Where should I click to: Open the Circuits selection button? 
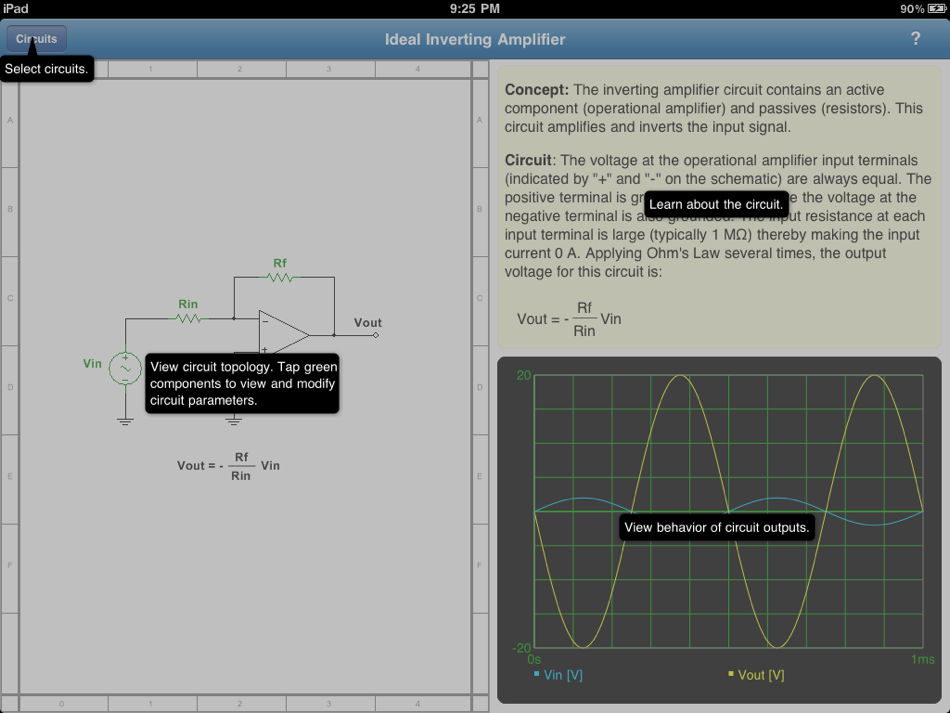[x=36, y=39]
